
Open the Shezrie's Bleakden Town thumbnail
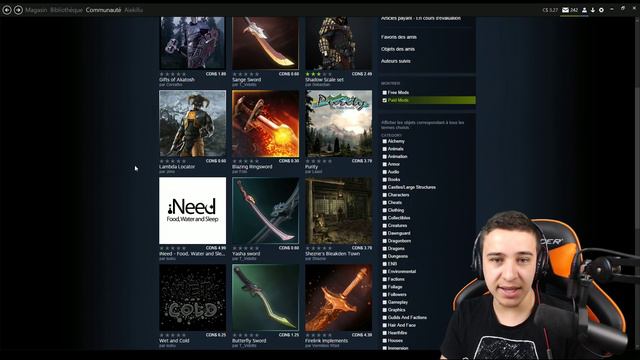[x=338, y=210]
